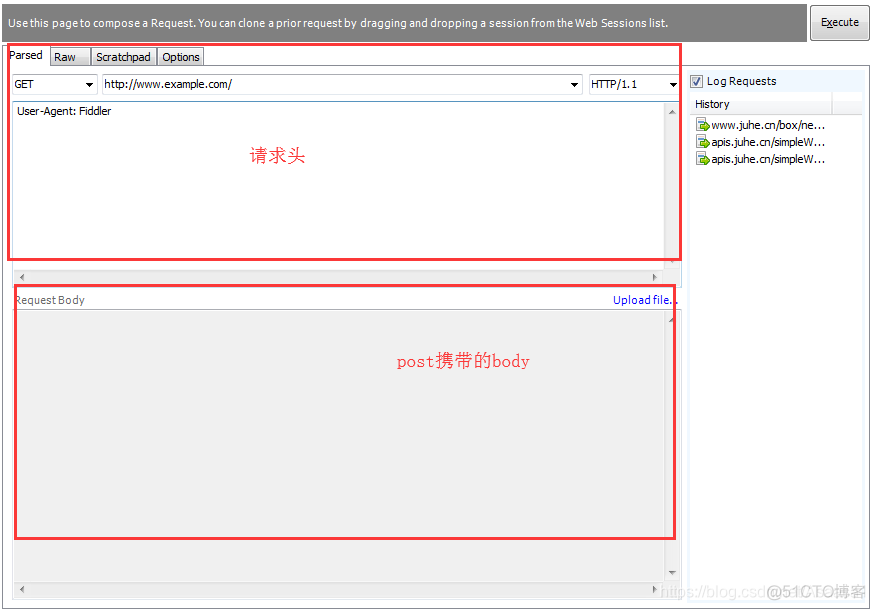
Task: Click inside the Request Body text area
Action: click(x=338, y=446)
